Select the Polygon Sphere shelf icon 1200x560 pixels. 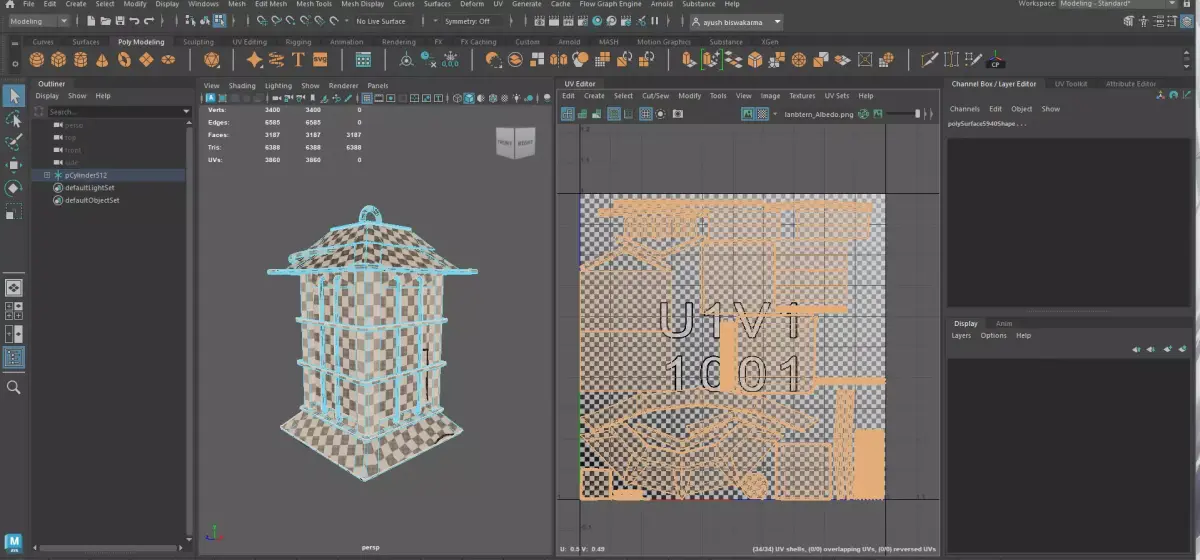[x=36, y=60]
